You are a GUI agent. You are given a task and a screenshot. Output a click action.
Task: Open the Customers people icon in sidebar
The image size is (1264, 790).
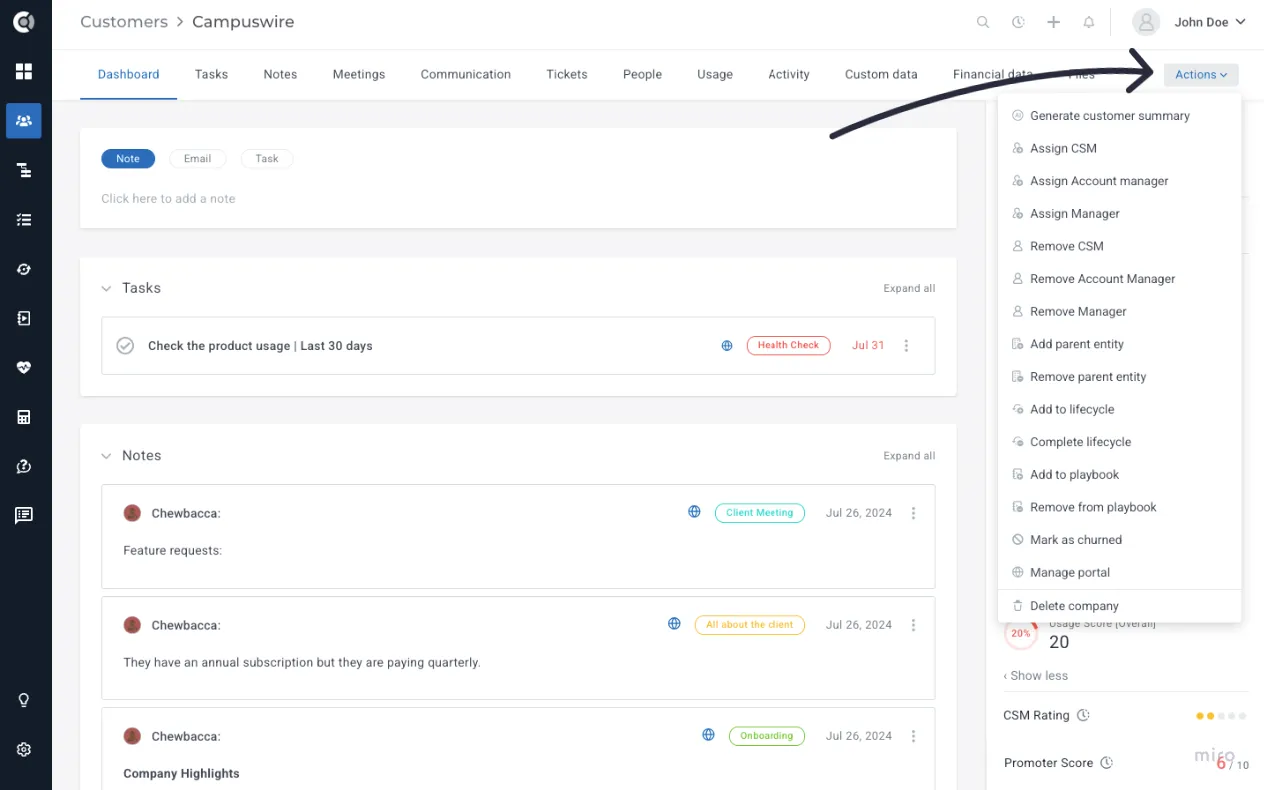pyautogui.click(x=24, y=121)
